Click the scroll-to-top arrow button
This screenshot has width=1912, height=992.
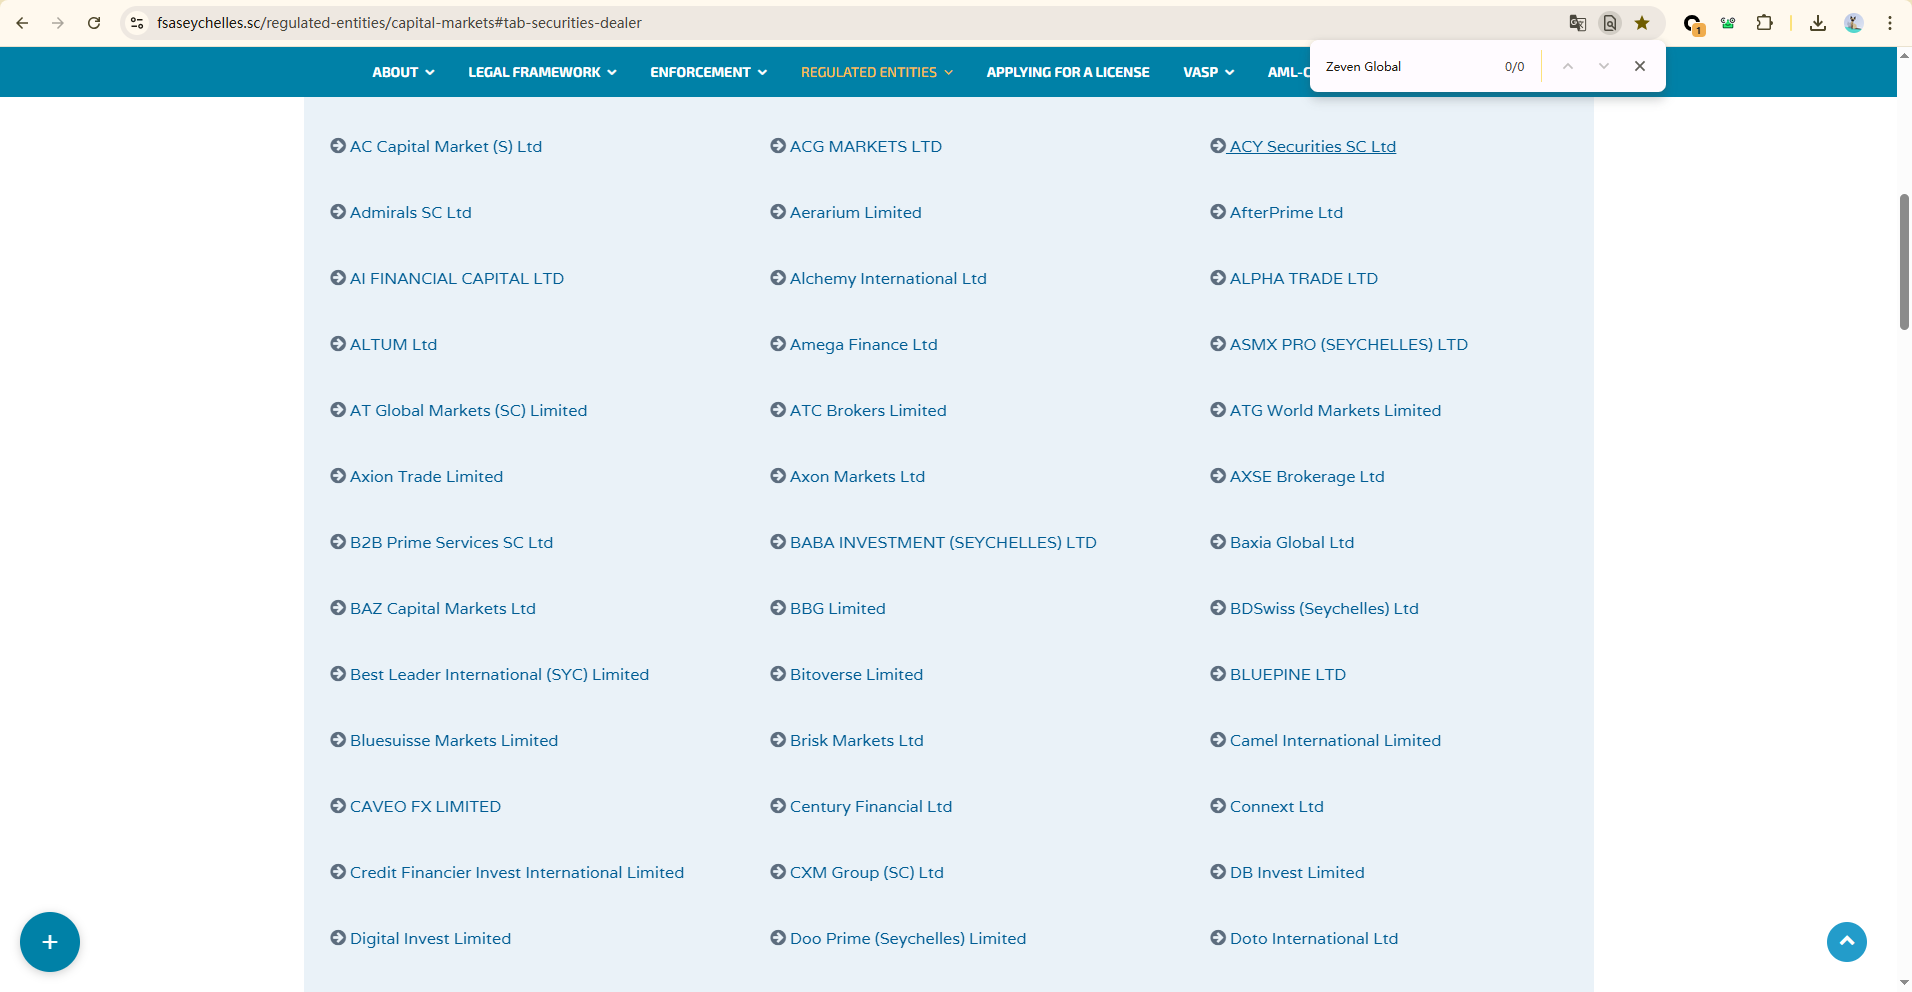[x=1847, y=942]
